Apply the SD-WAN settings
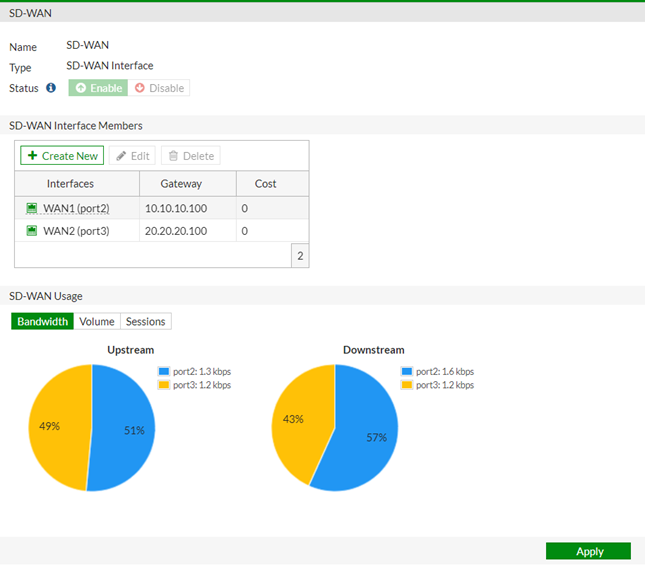Viewport: 645px width, 575px height. click(588, 551)
